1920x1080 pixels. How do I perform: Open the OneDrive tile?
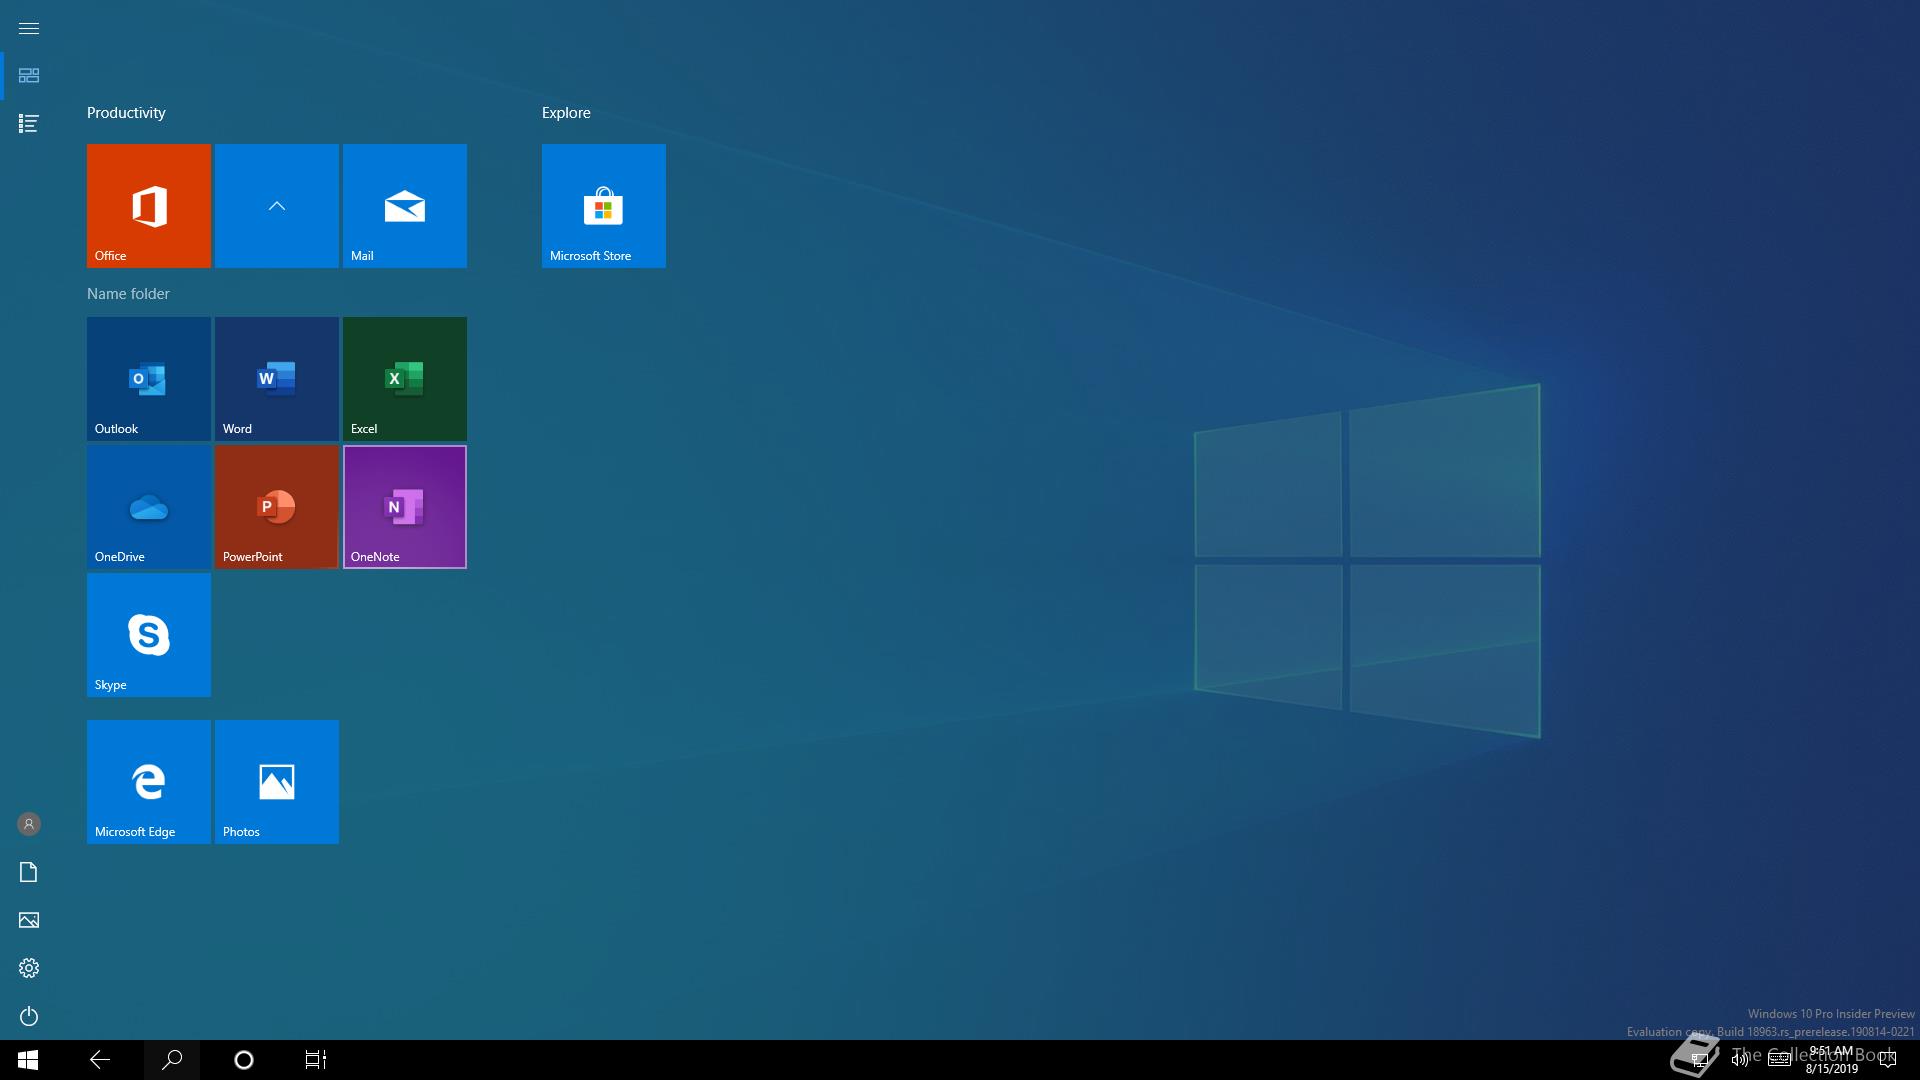148,507
